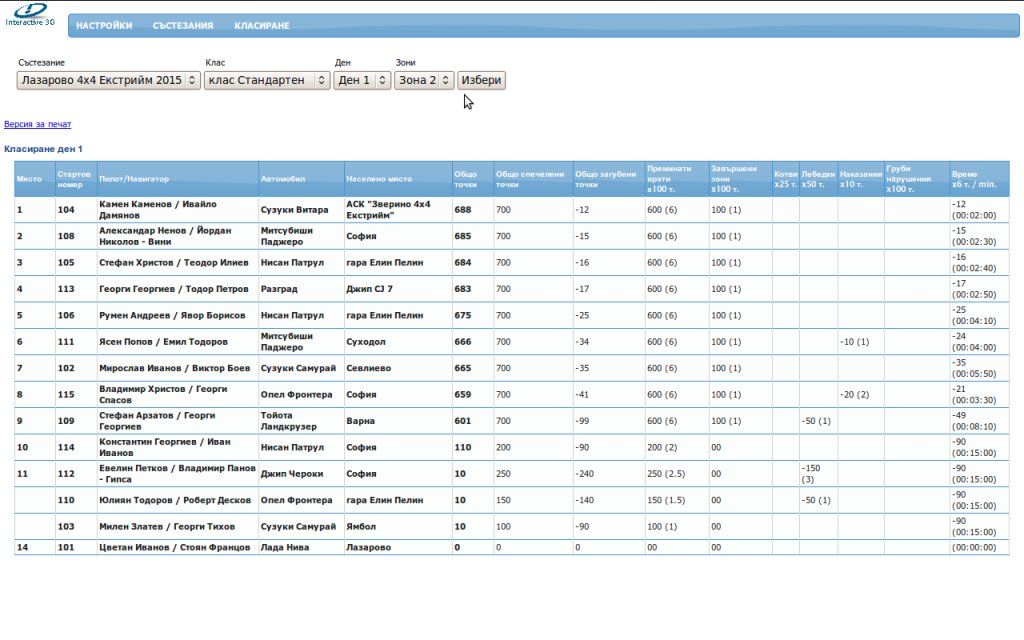
Task: Open the Версия за печат link
Action: (x=37, y=124)
